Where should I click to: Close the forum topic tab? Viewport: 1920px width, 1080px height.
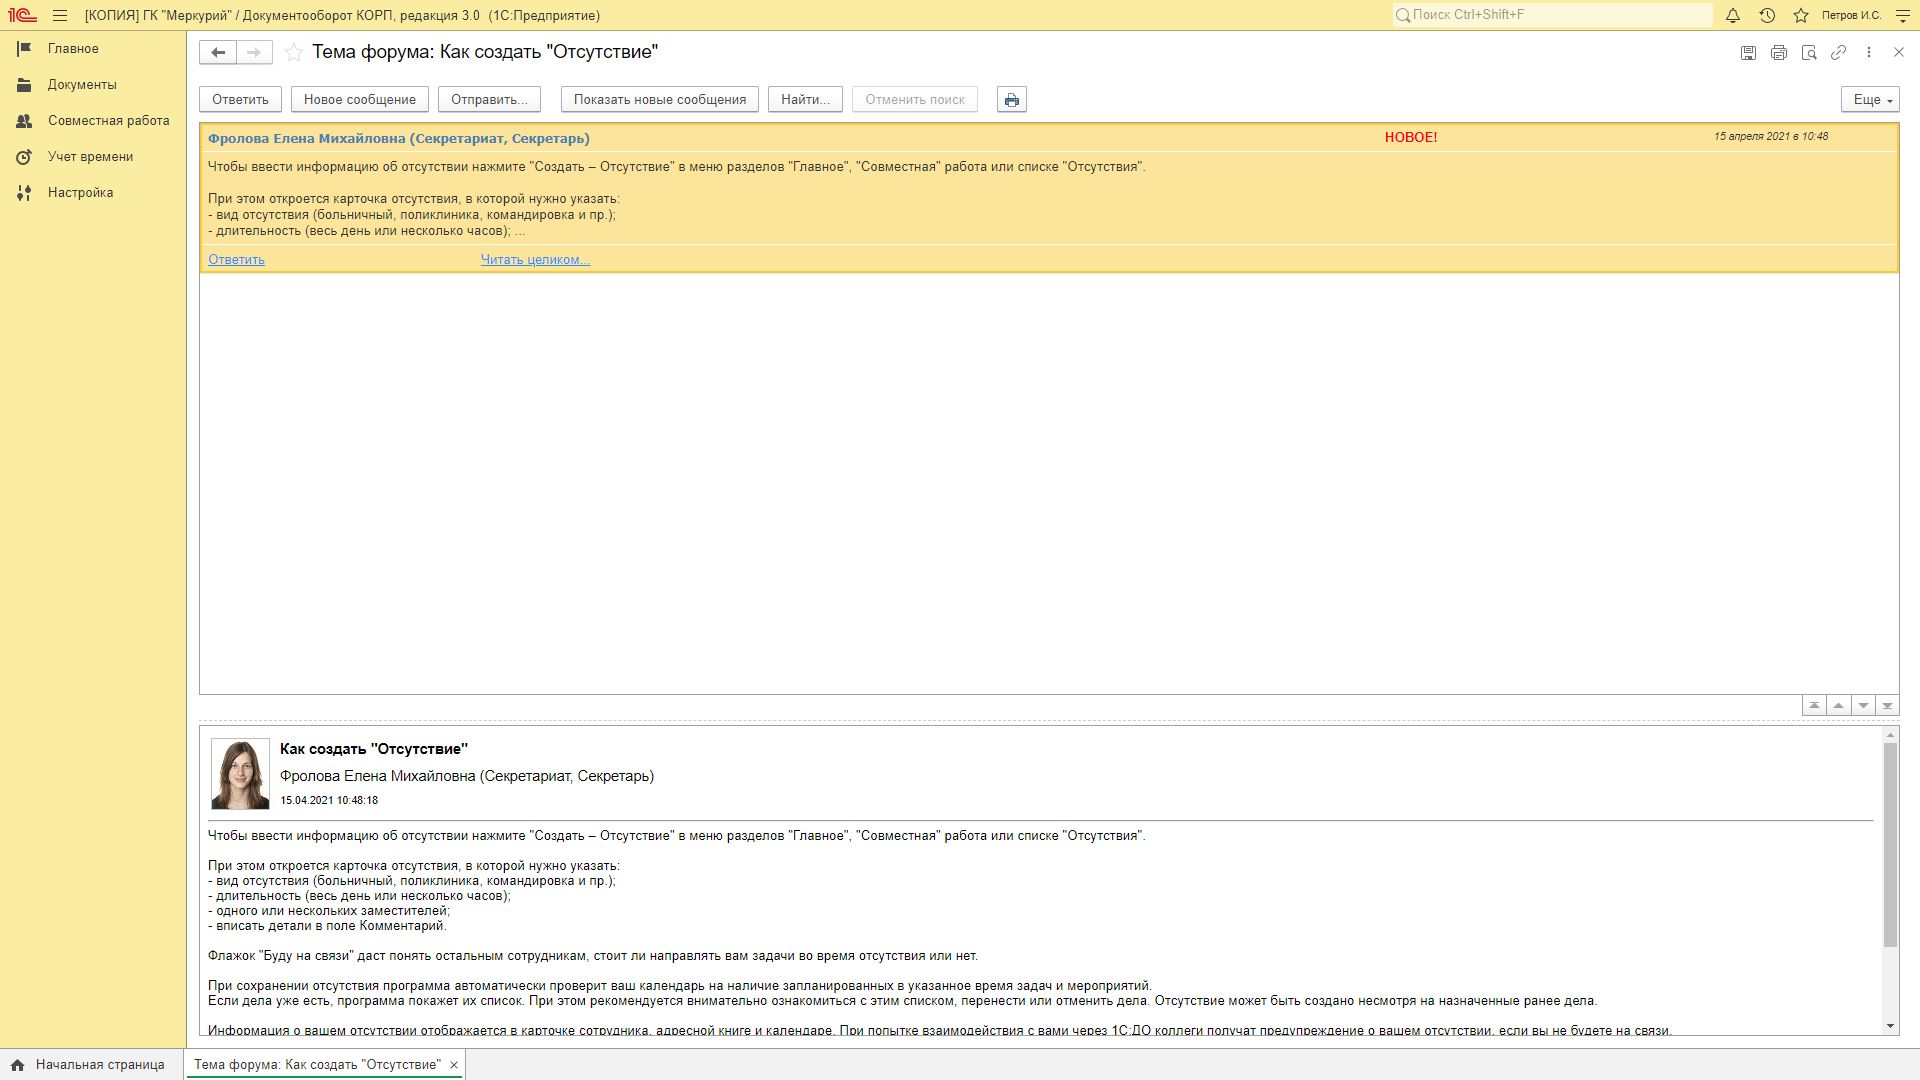pos(454,1065)
